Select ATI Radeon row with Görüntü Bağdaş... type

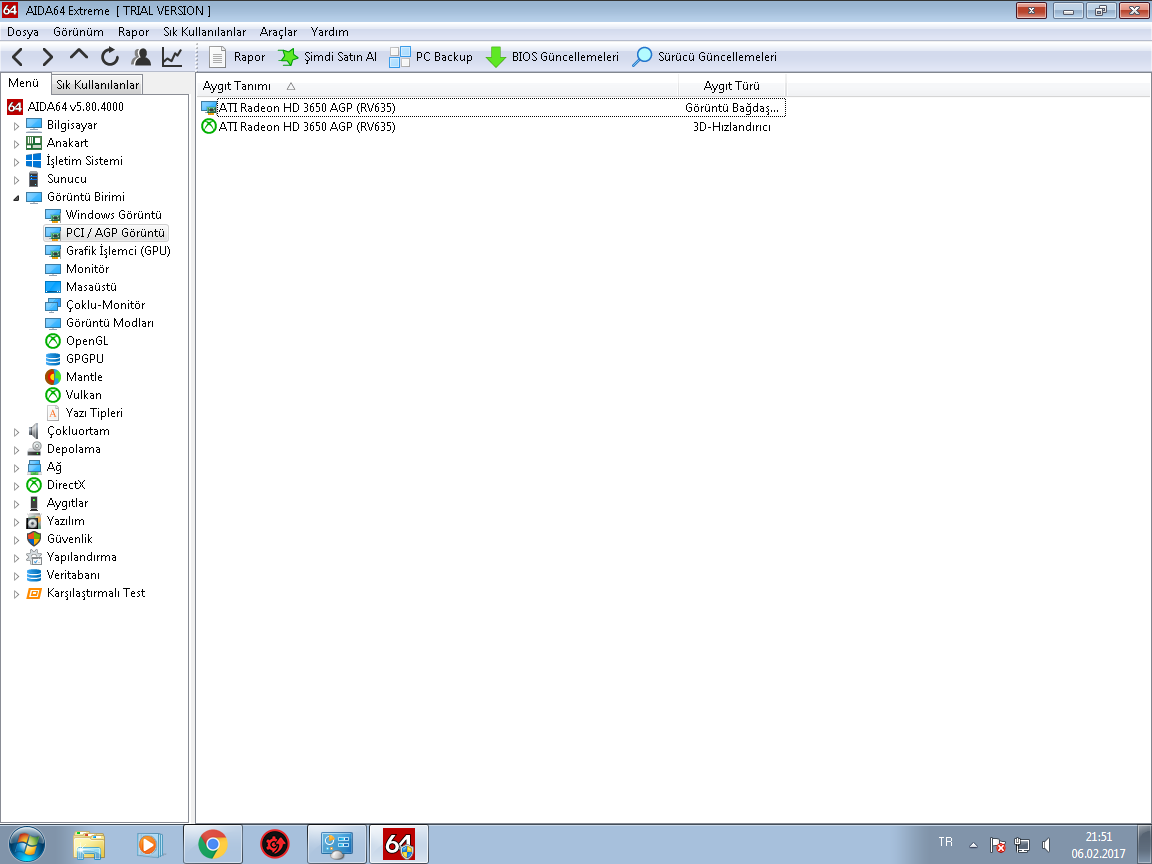click(x=492, y=108)
